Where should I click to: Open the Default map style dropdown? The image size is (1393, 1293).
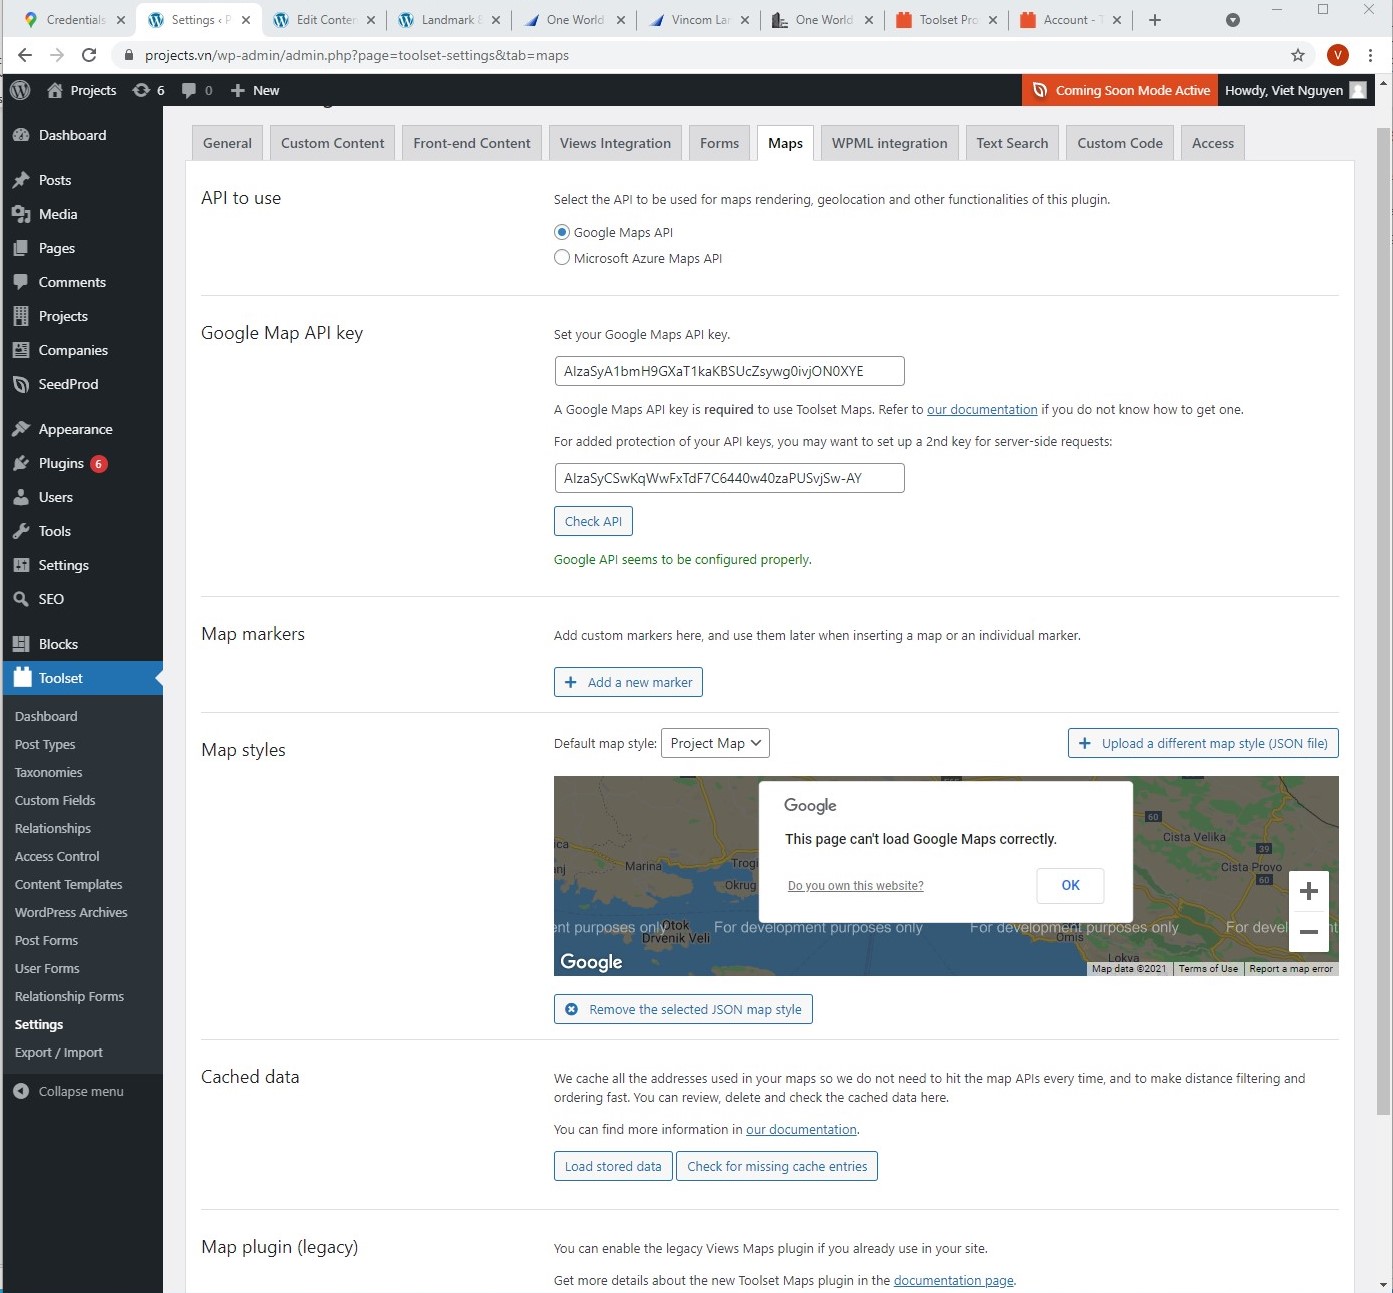point(715,743)
